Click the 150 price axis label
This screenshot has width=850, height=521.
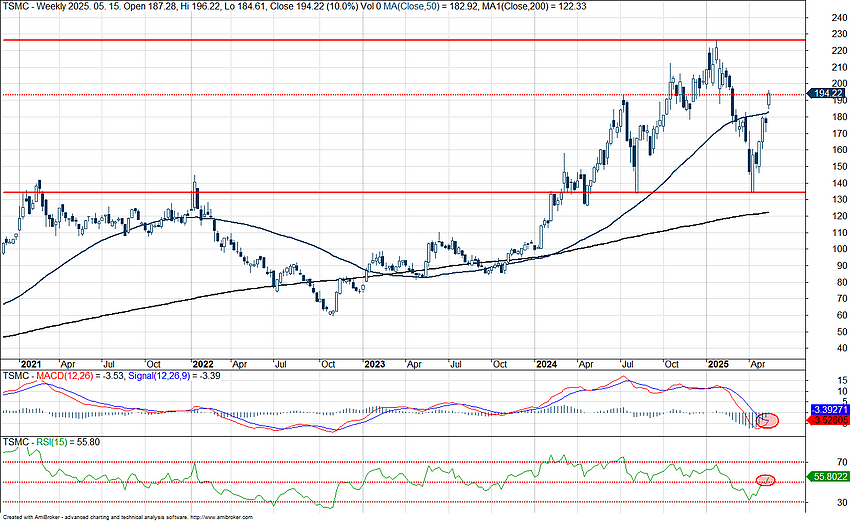click(840, 166)
